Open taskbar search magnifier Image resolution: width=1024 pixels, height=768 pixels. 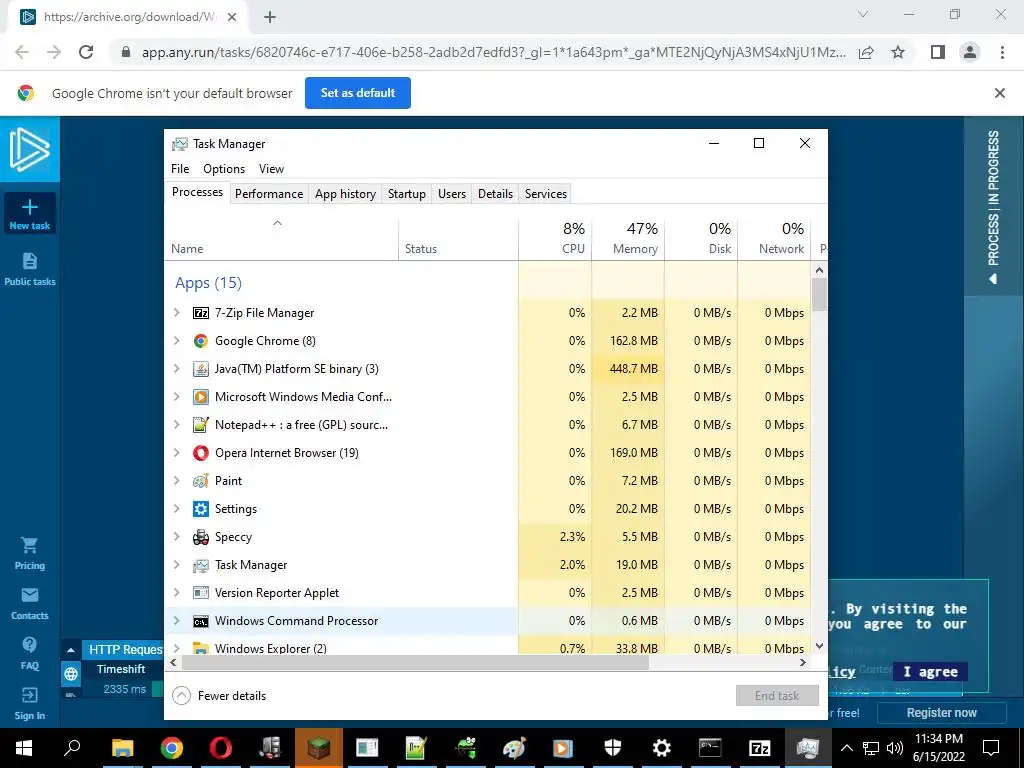72,747
